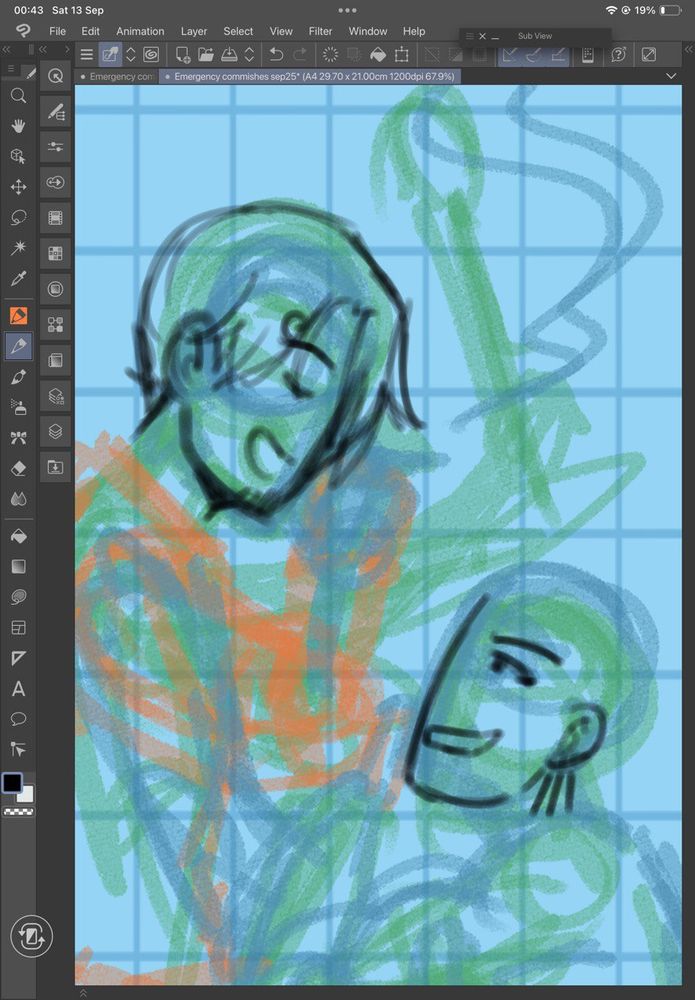Save the canvas via save icon
The width and height of the screenshot is (695, 1000).
[229, 55]
